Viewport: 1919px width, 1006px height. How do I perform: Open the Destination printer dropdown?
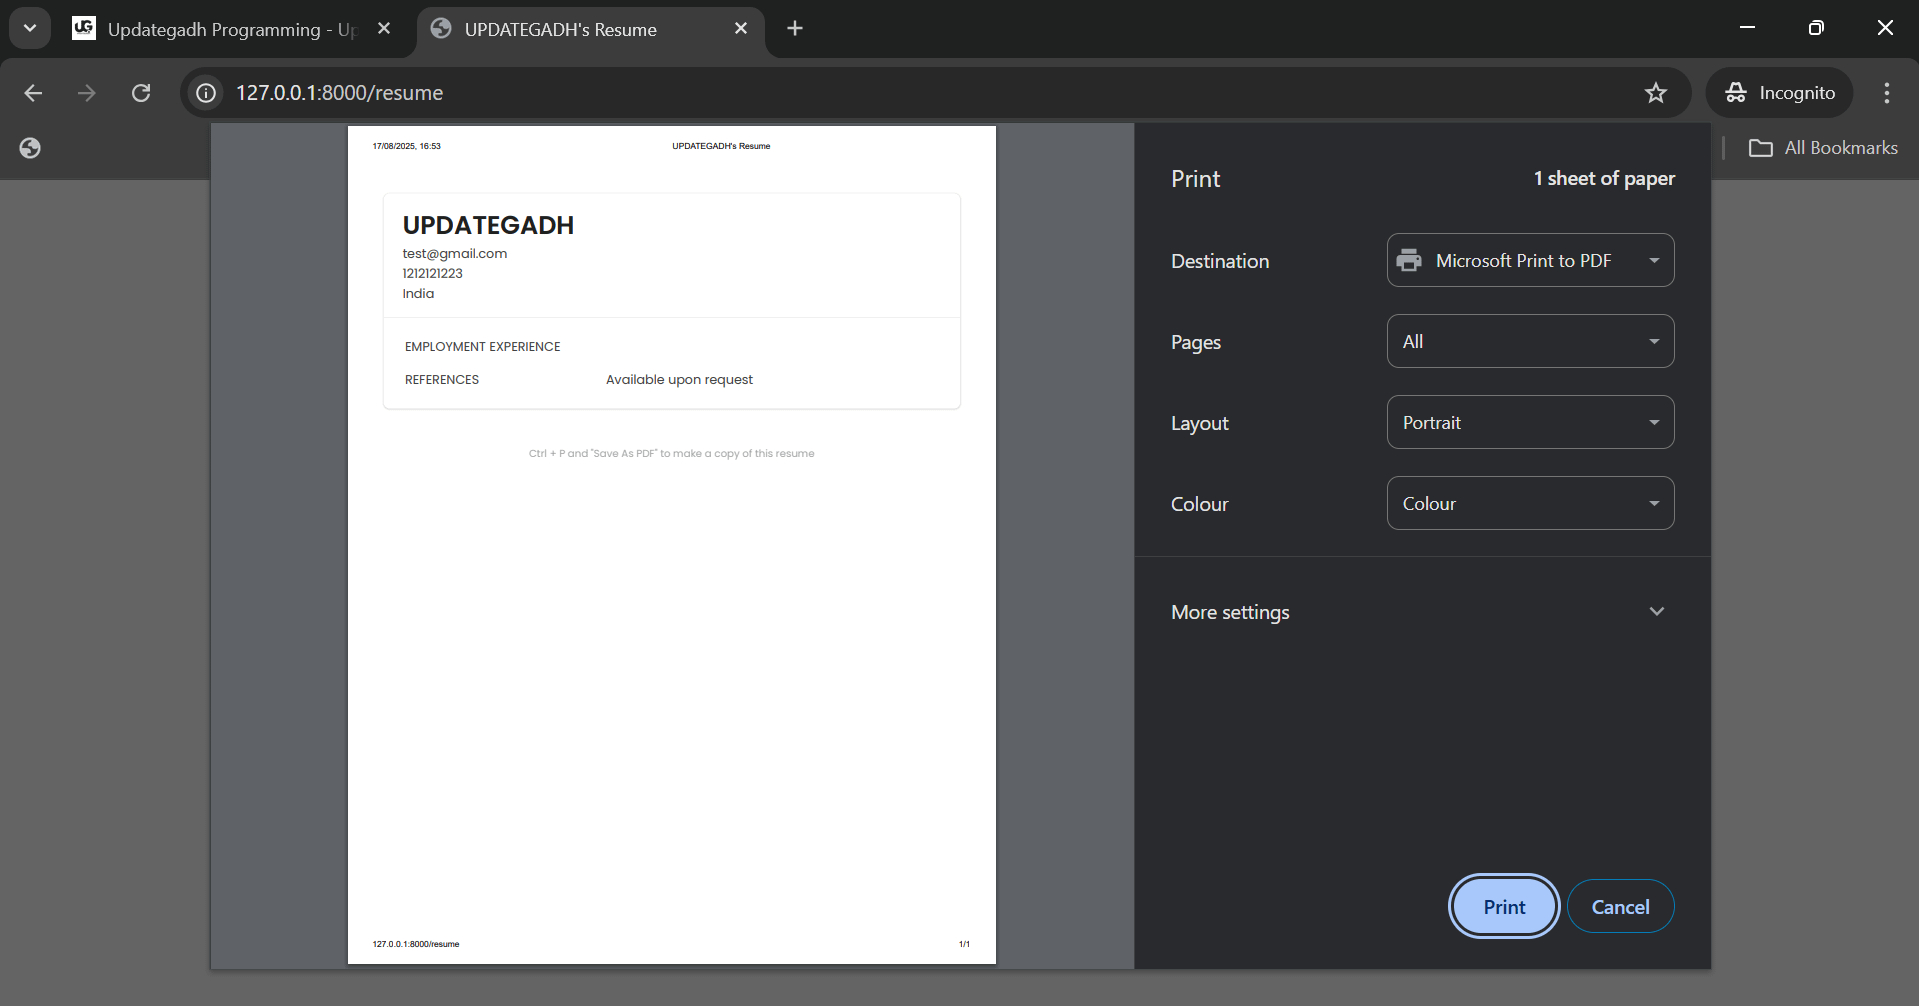[x=1530, y=260]
